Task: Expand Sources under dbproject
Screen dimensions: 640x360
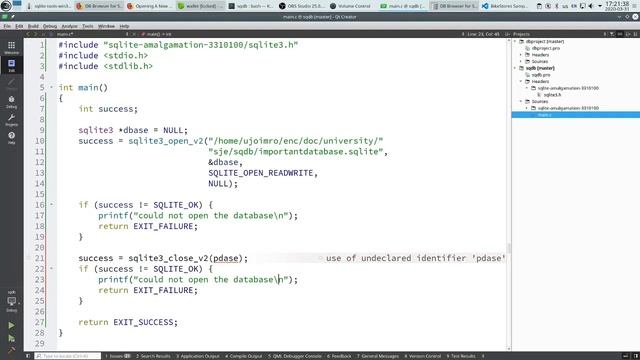Action: click(x=521, y=62)
